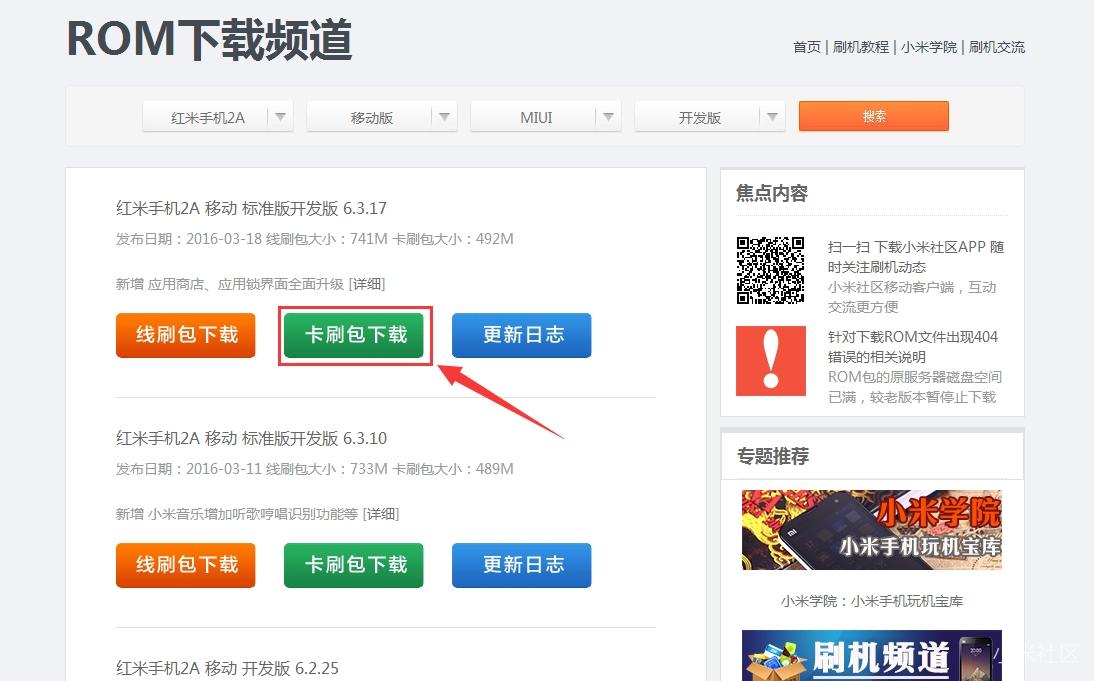Open the 刷机教程 navigation link

pyautogui.click(x=862, y=47)
